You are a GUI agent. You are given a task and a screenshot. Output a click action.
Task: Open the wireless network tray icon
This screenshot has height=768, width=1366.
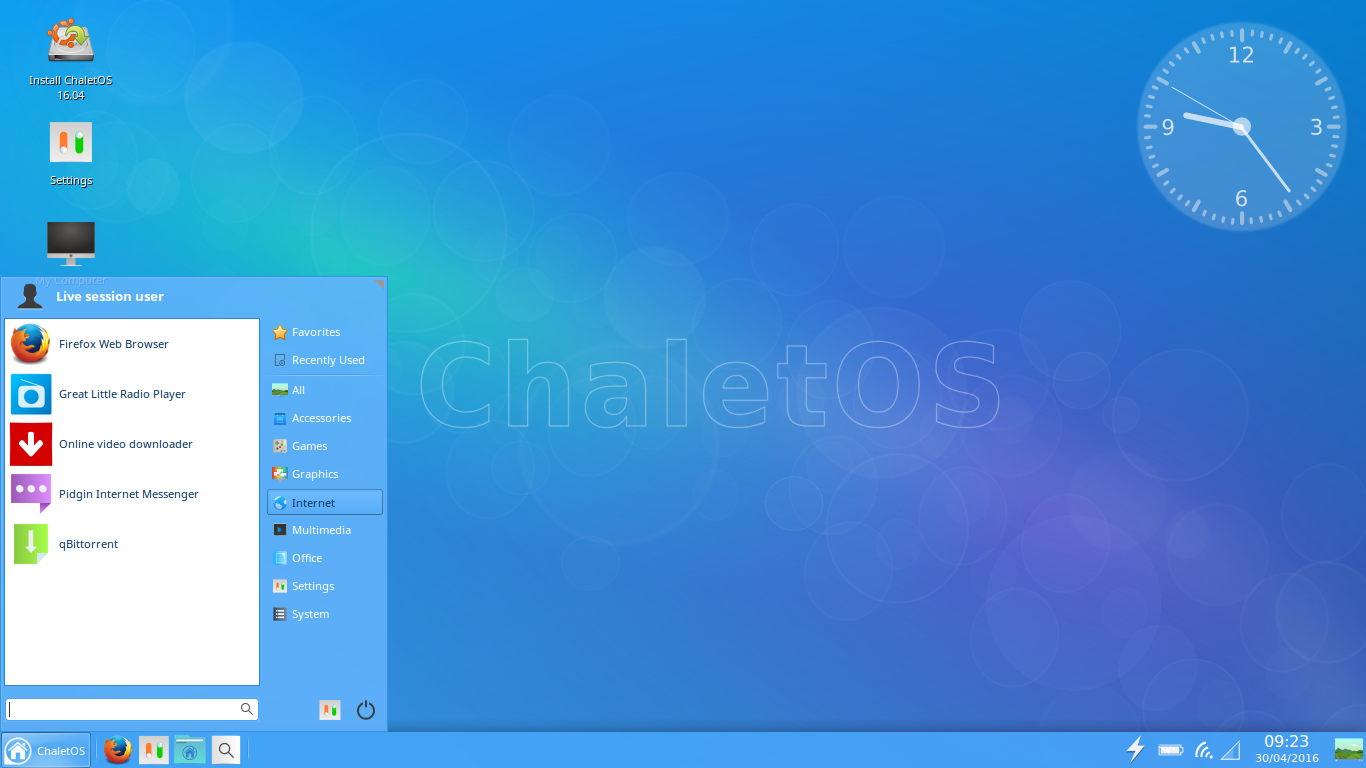[x=1204, y=750]
